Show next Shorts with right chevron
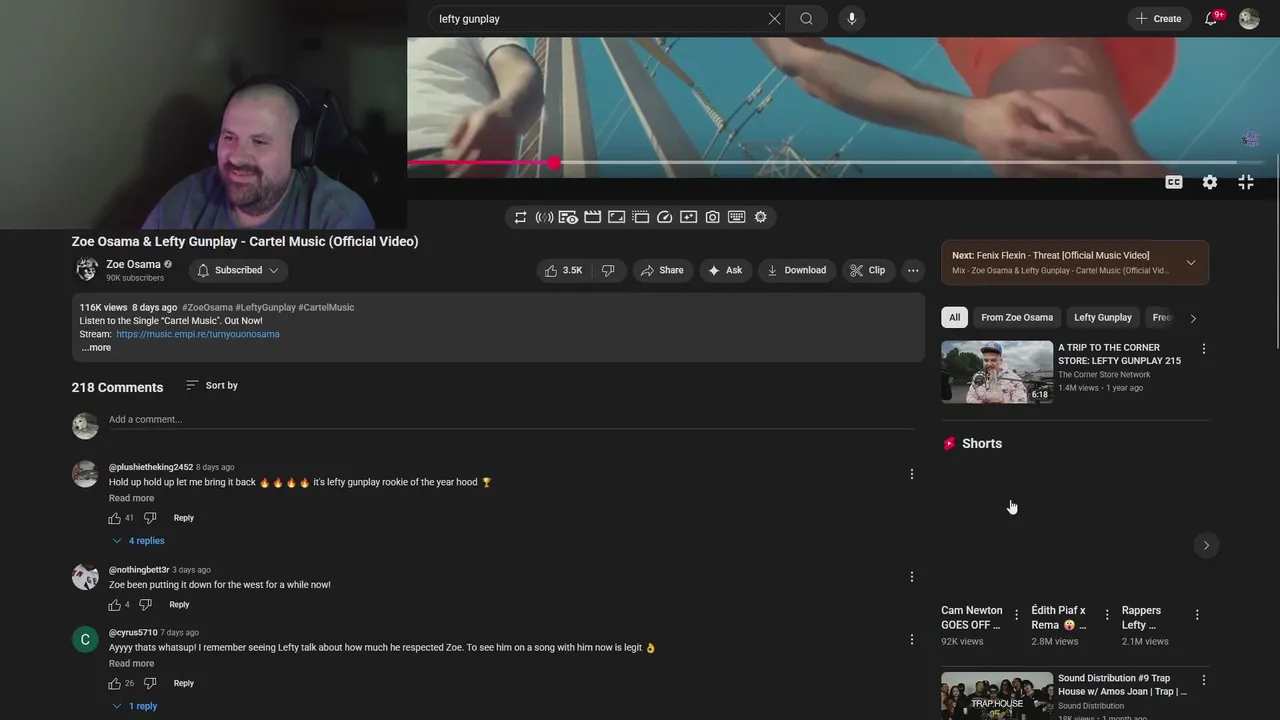This screenshot has height=720, width=1280. (1206, 545)
